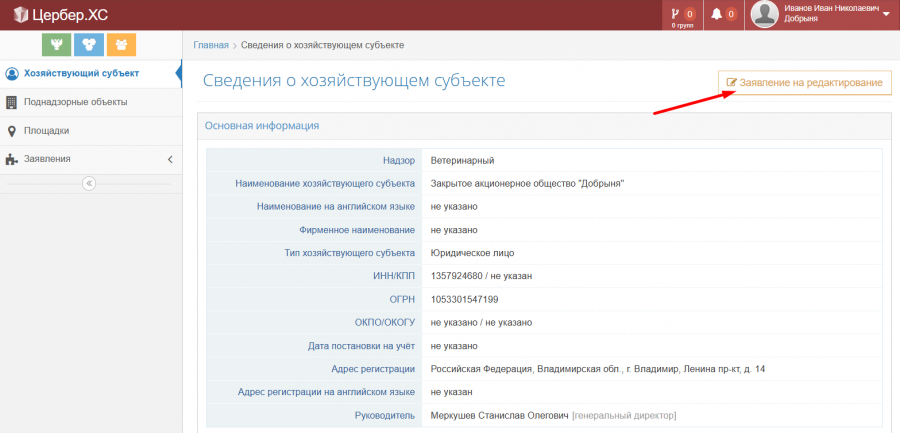Click the groups branch icon in header

[676, 14]
